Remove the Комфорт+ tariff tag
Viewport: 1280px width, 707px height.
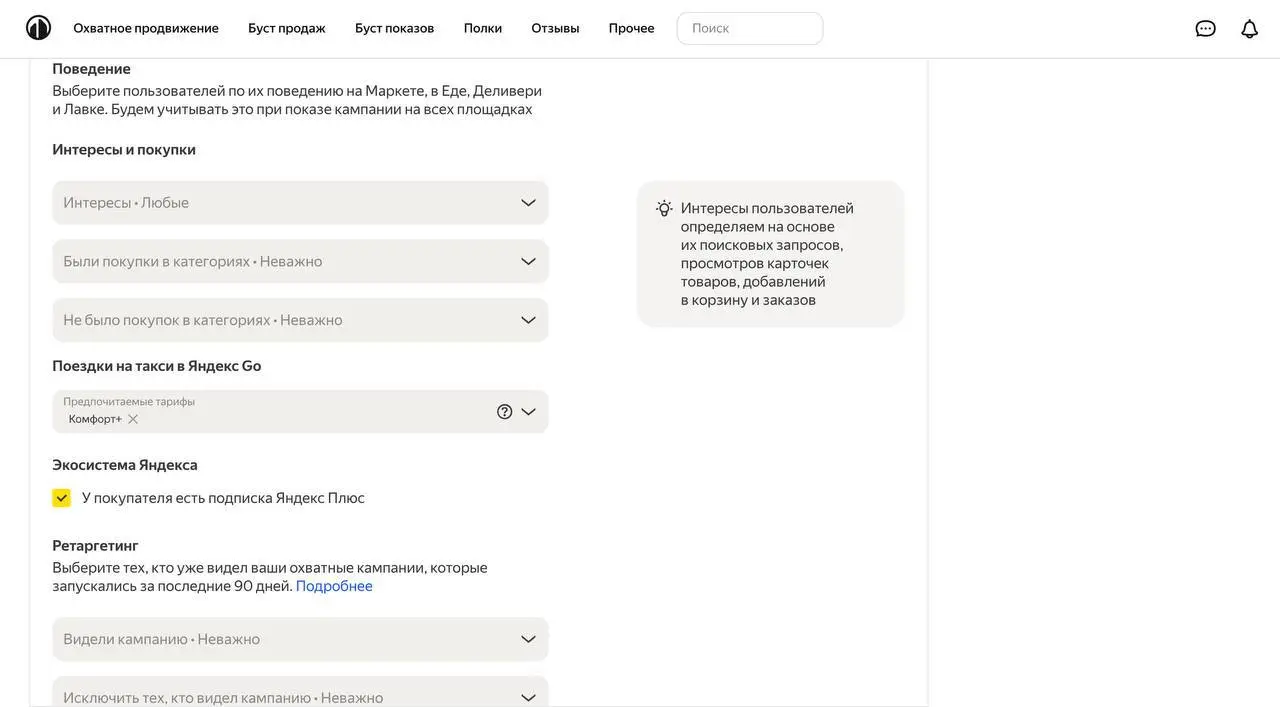click(x=133, y=419)
